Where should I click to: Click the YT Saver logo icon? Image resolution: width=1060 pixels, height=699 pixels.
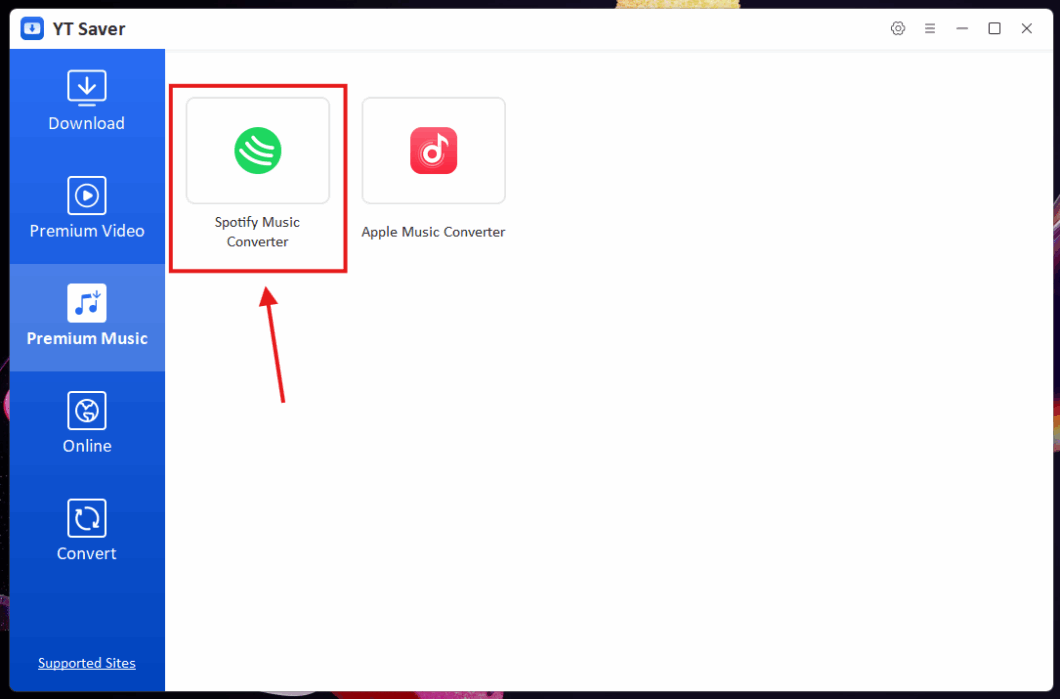click(x=30, y=28)
